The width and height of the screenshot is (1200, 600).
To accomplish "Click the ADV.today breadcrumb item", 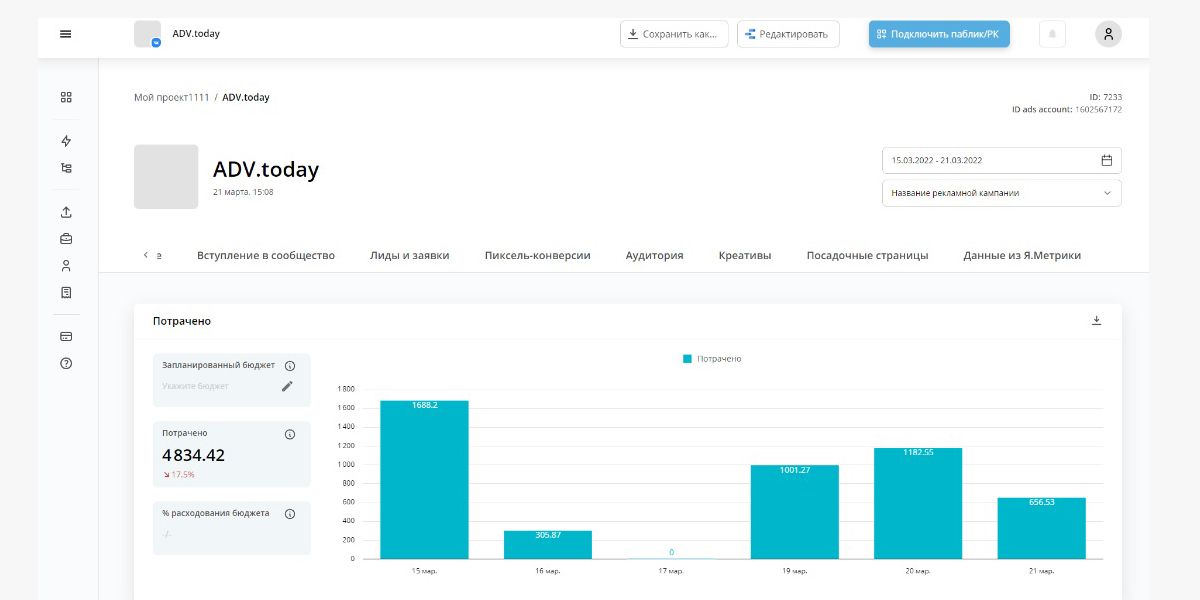I will (246, 97).
